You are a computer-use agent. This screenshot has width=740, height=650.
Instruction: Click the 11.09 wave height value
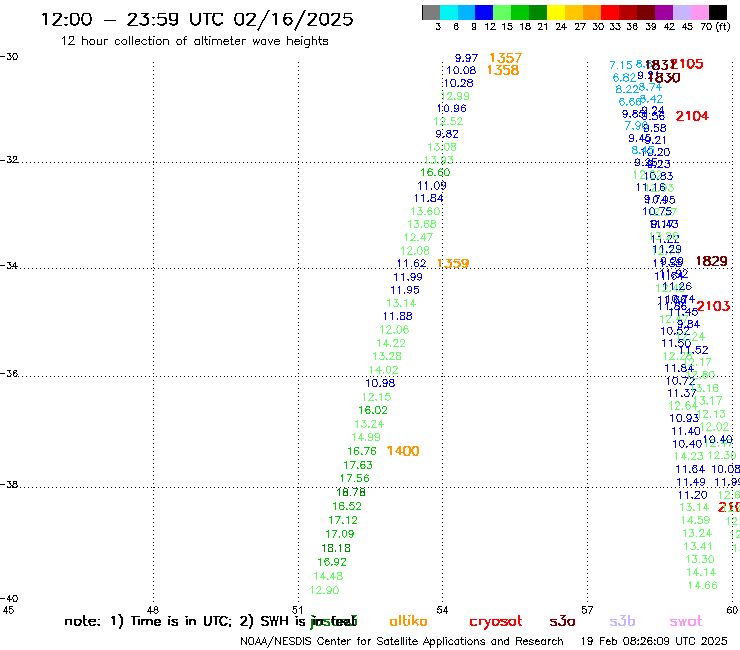click(432, 186)
